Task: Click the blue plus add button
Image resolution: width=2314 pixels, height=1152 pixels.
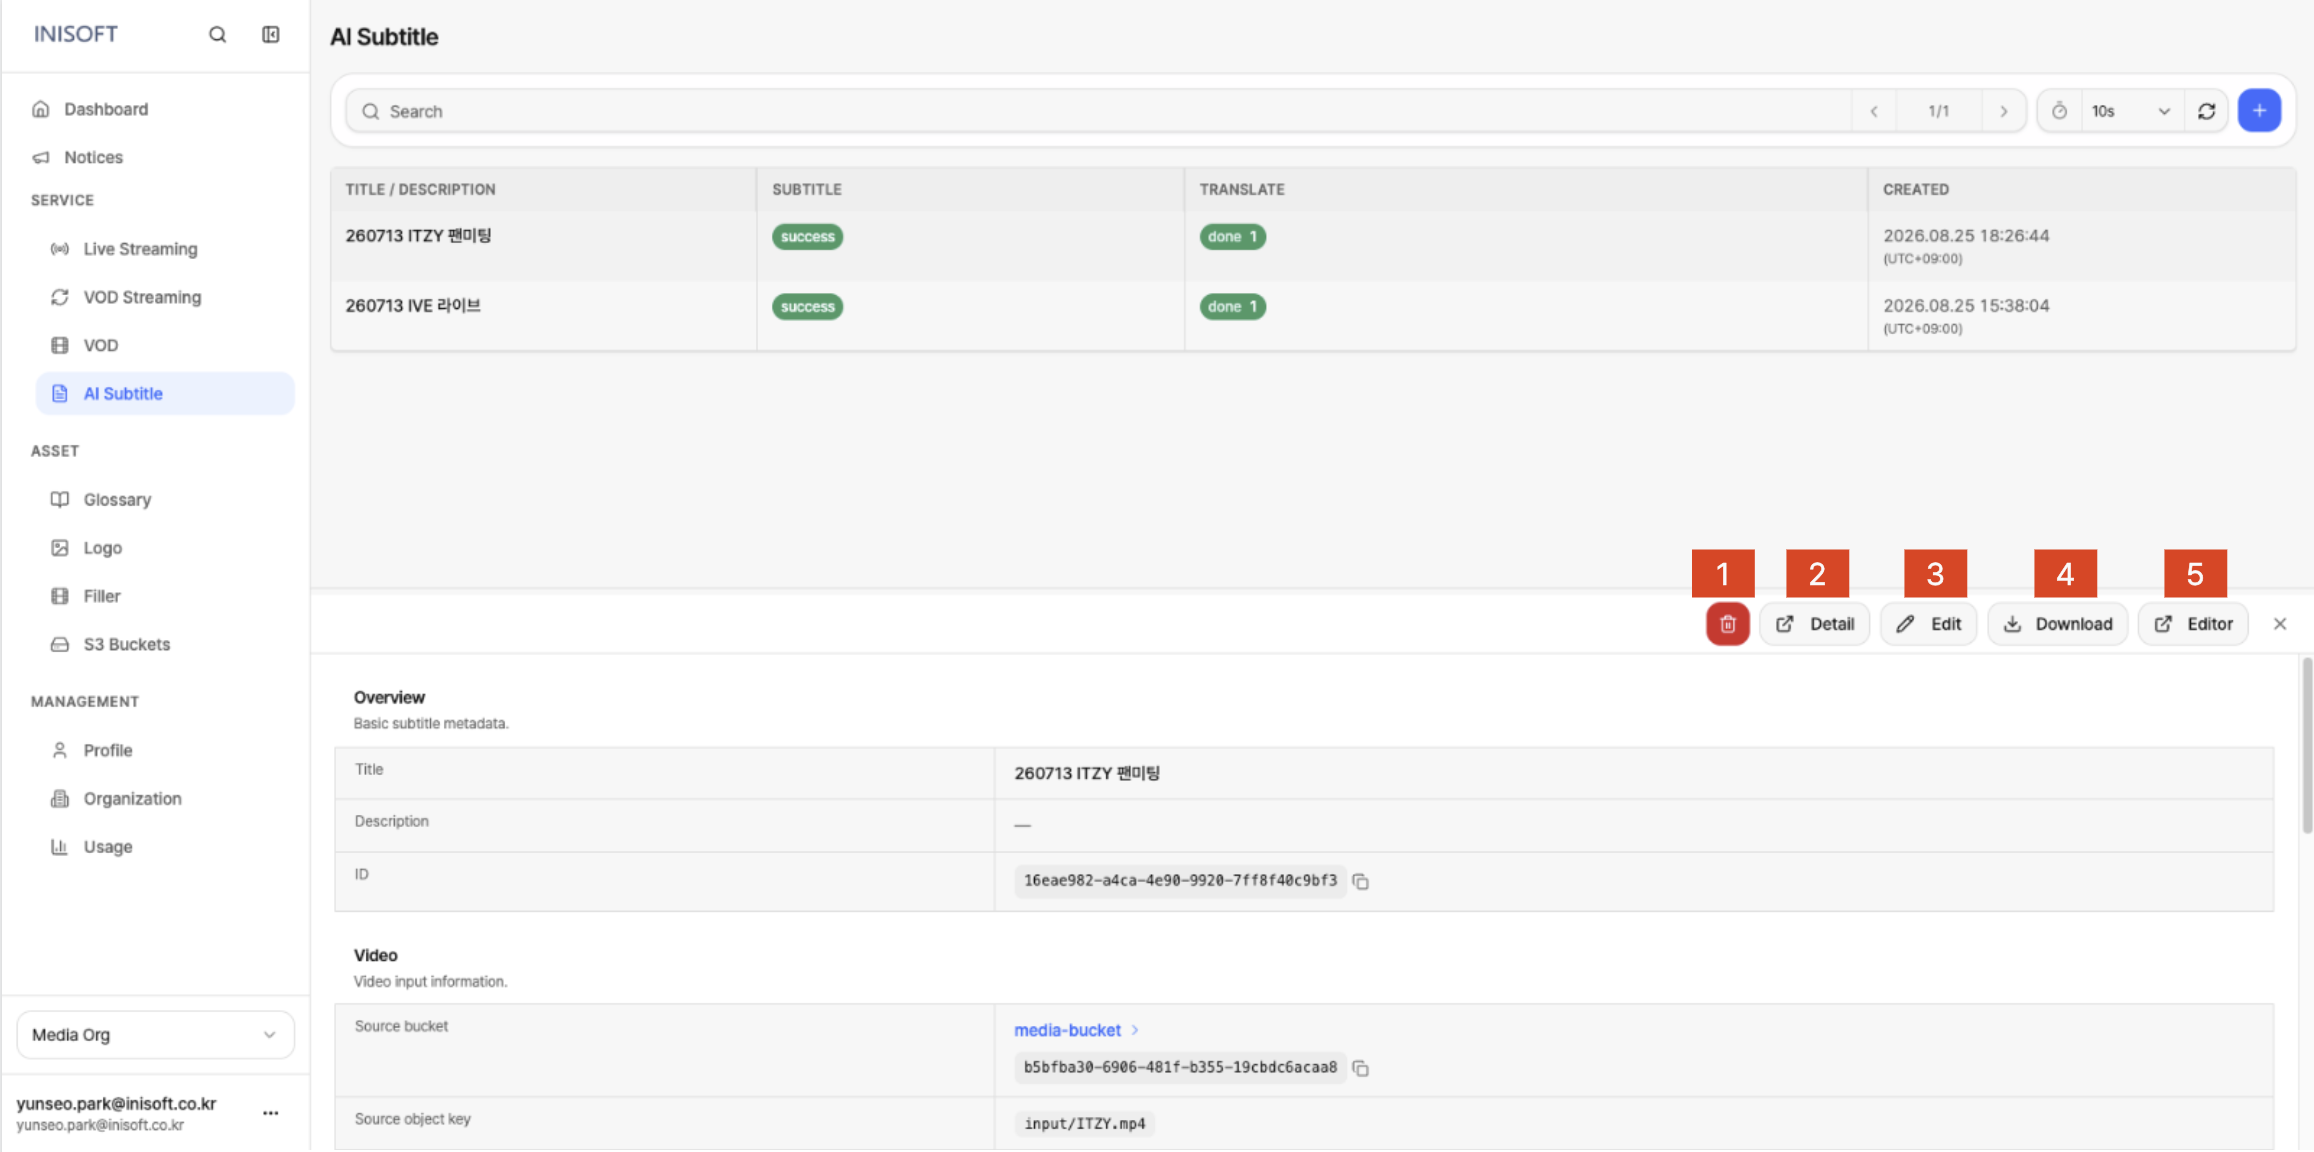Action: pos(2259,111)
